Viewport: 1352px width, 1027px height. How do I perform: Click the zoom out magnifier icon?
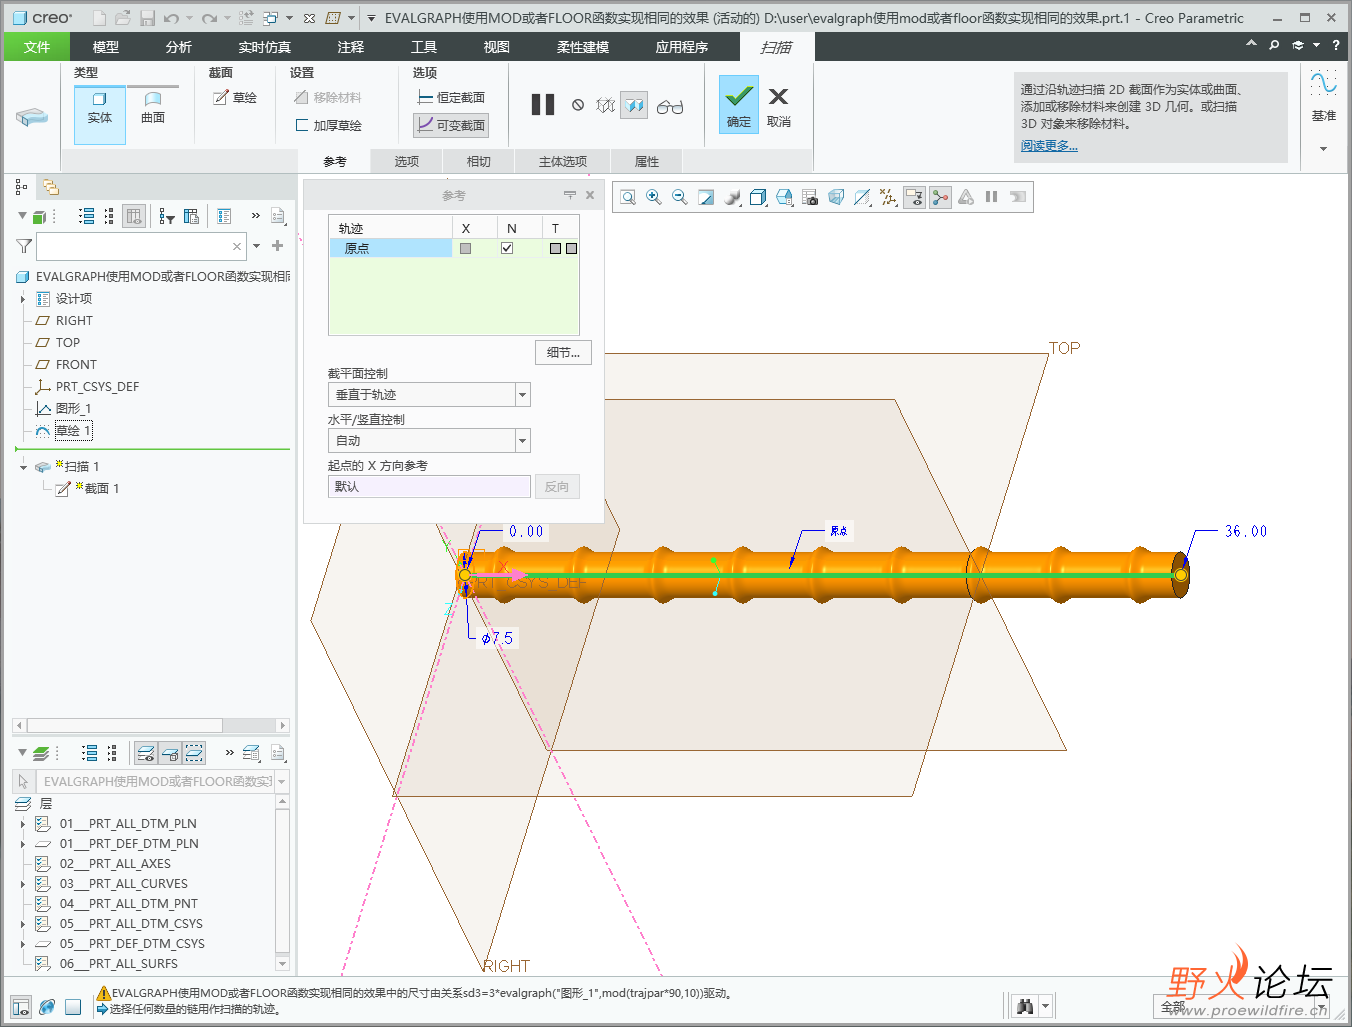pos(680,197)
